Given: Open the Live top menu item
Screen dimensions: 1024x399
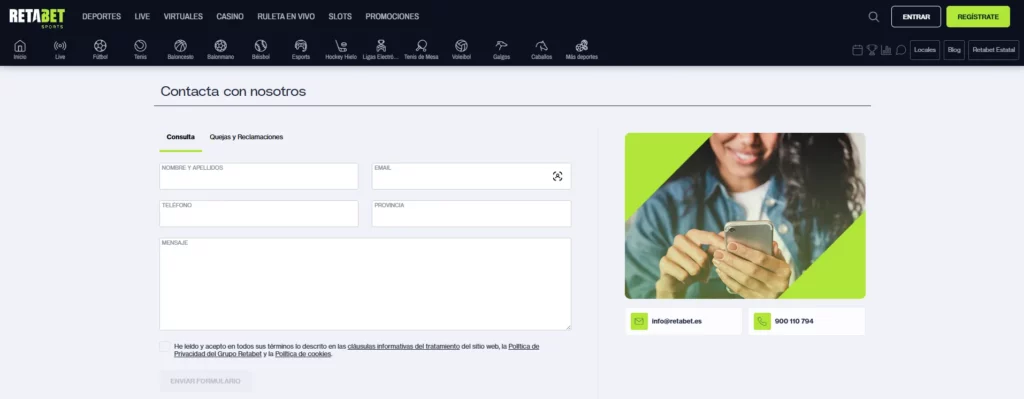Looking at the screenshot, I should [x=142, y=17].
